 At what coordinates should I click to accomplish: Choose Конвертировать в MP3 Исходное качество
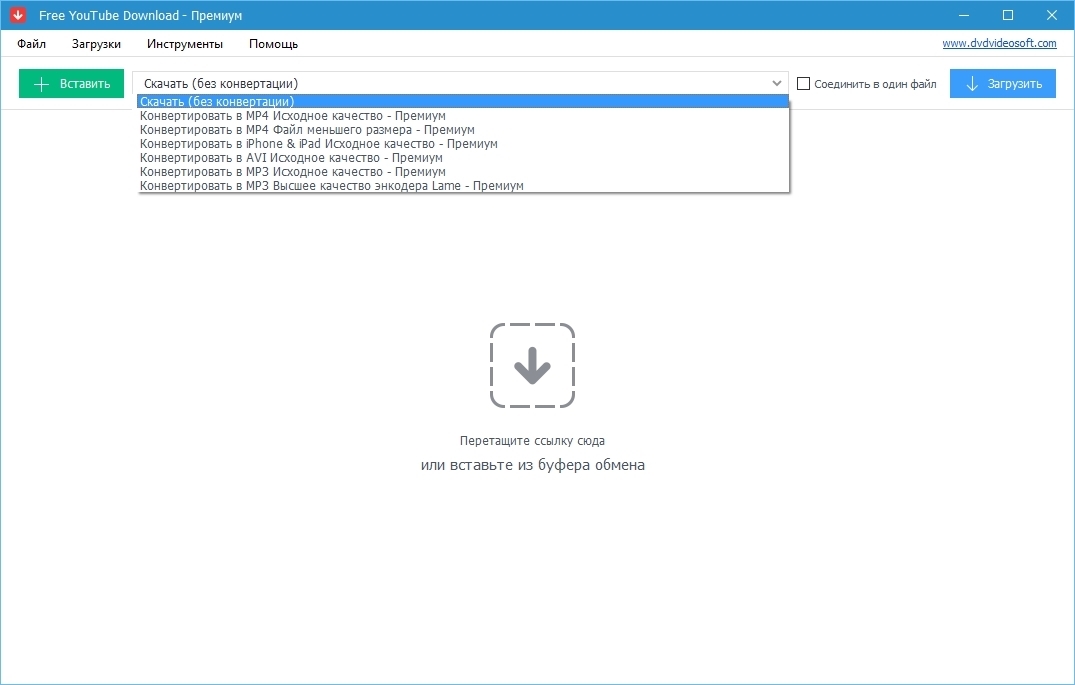coord(463,171)
